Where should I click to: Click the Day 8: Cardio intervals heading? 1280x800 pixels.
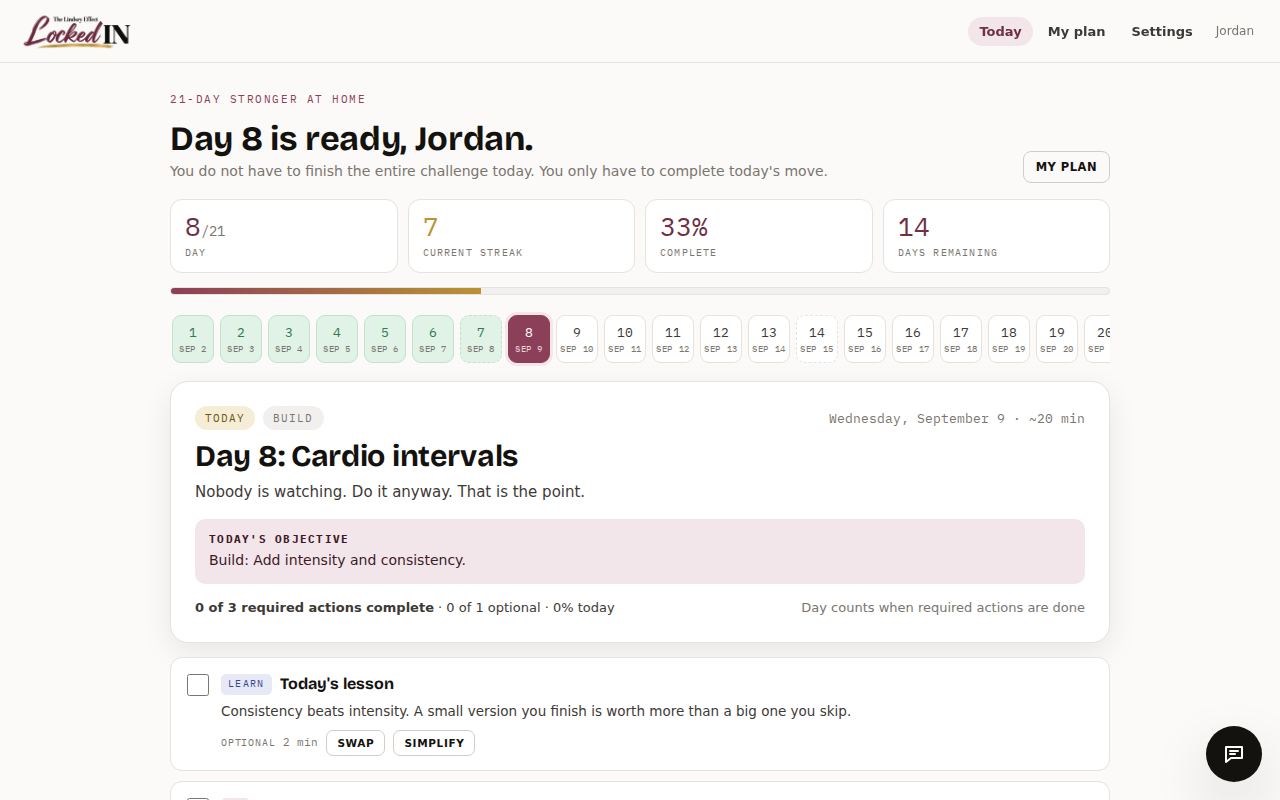[357, 456]
